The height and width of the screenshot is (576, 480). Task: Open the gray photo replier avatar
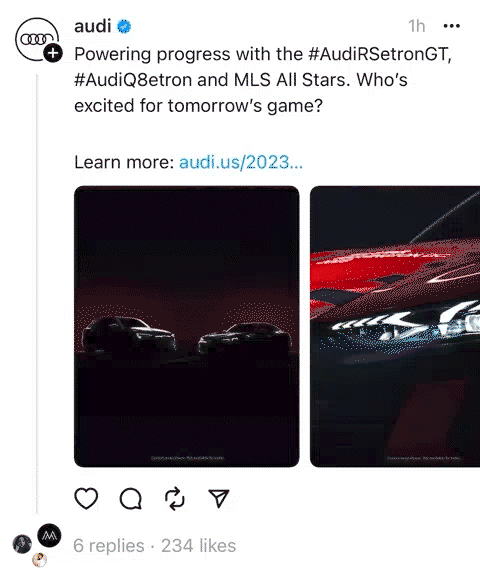pyautogui.click(x=22, y=544)
